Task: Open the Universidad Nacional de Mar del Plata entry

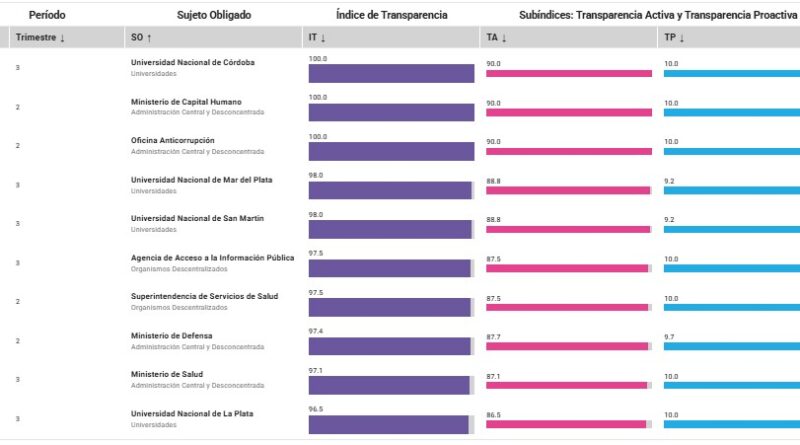Action: (x=201, y=180)
